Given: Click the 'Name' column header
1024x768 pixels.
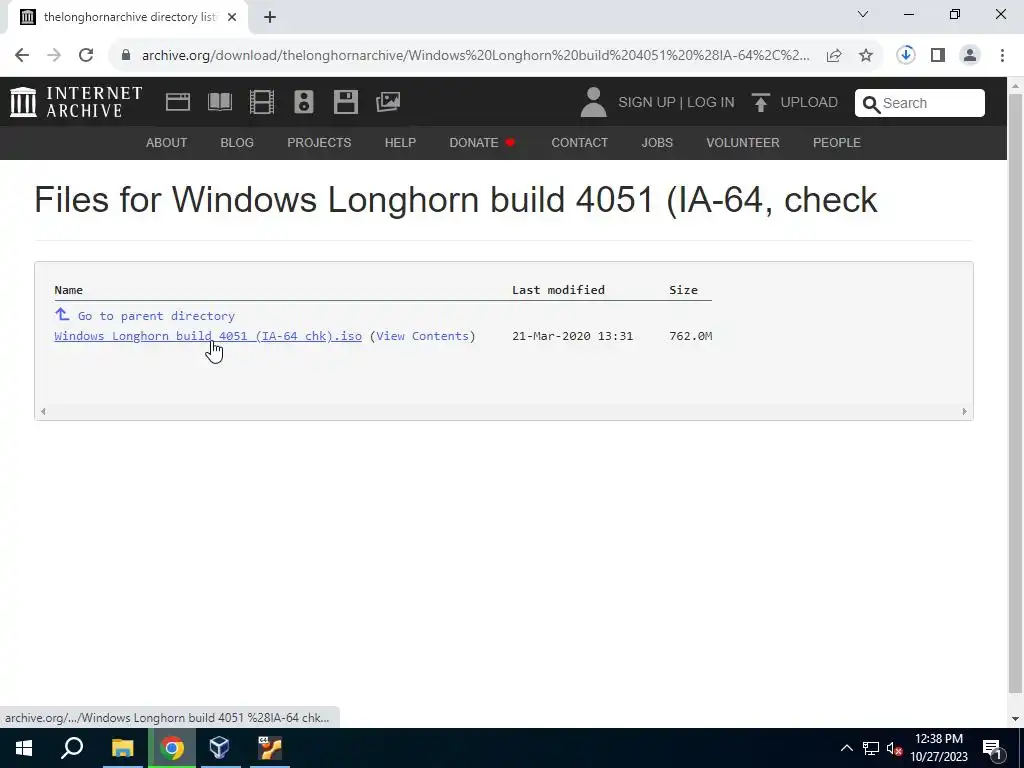Looking at the screenshot, I should pos(69,290).
